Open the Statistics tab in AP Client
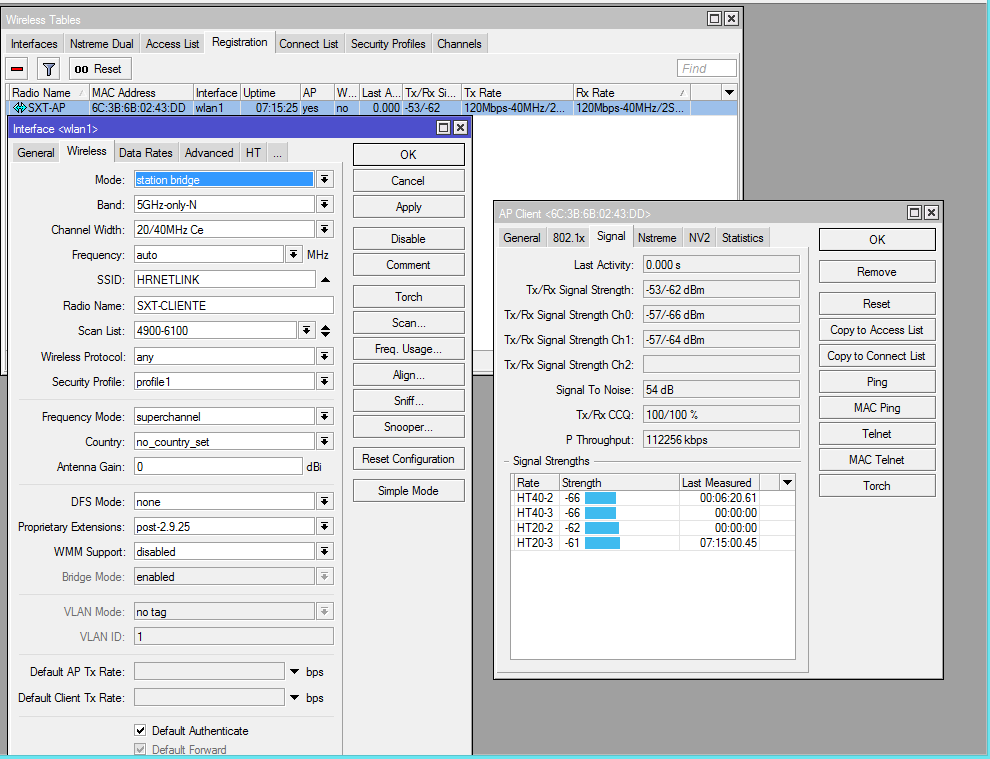The width and height of the screenshot is (990, 759). [742, 238]
